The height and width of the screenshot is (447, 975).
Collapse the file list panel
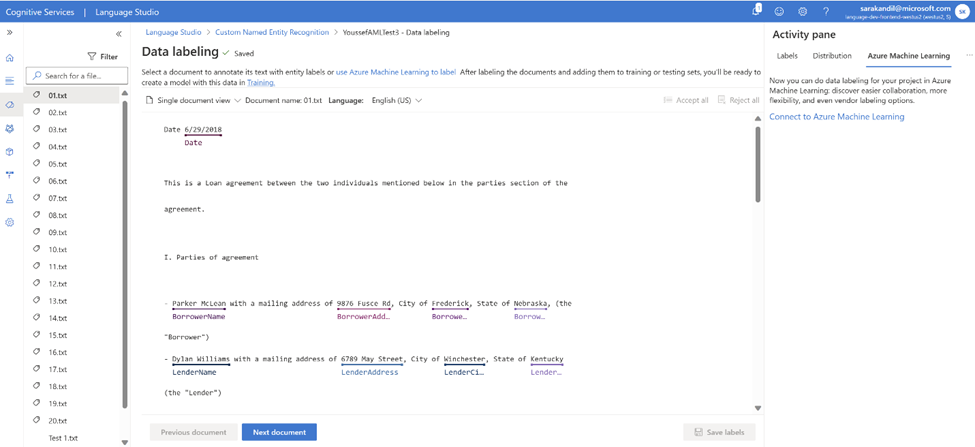[119, 34]
